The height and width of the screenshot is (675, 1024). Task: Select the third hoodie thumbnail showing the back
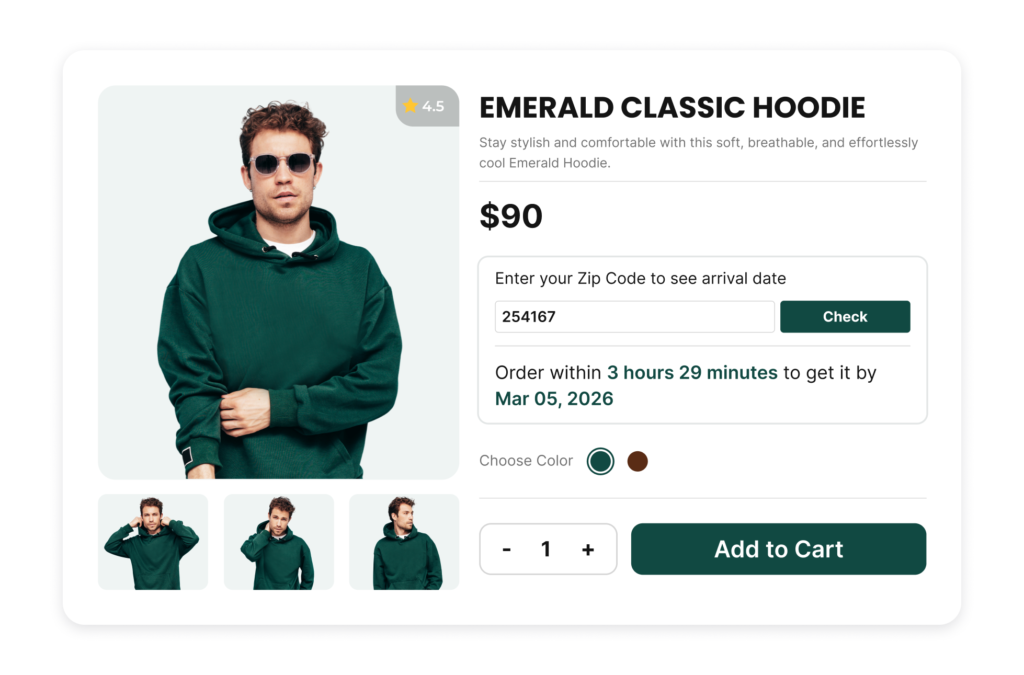pos(403,541)
